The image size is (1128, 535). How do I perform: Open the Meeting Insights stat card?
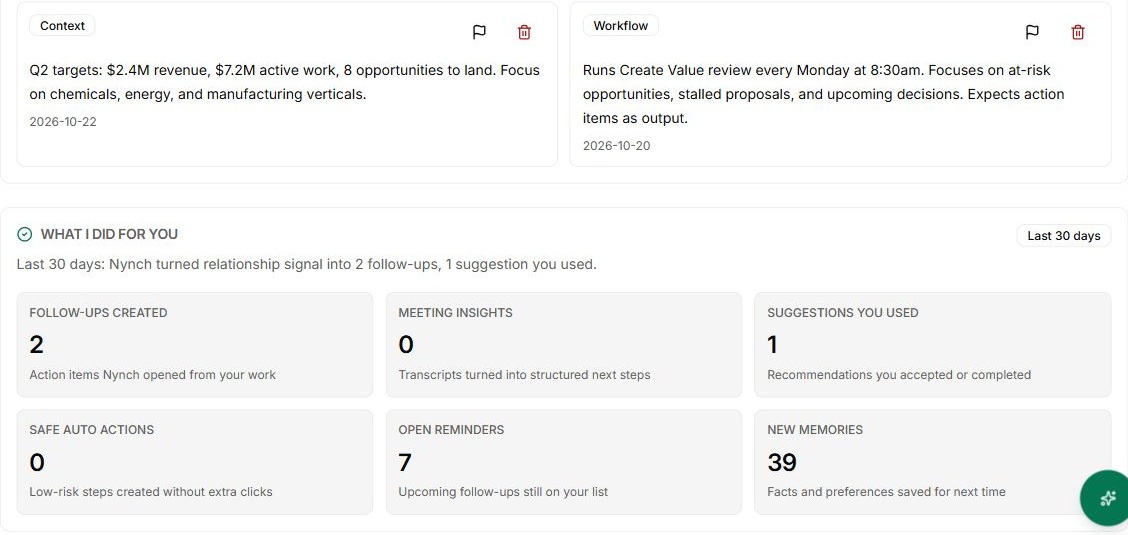(564, 344)
